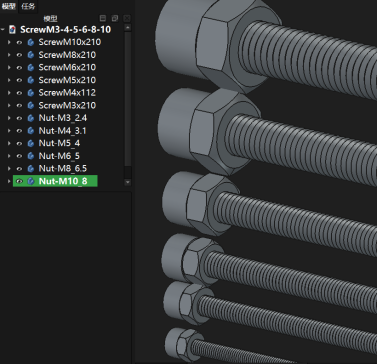Switch to the 任务 tab
The height and width of the screenshot is (364, 377).
28,6
